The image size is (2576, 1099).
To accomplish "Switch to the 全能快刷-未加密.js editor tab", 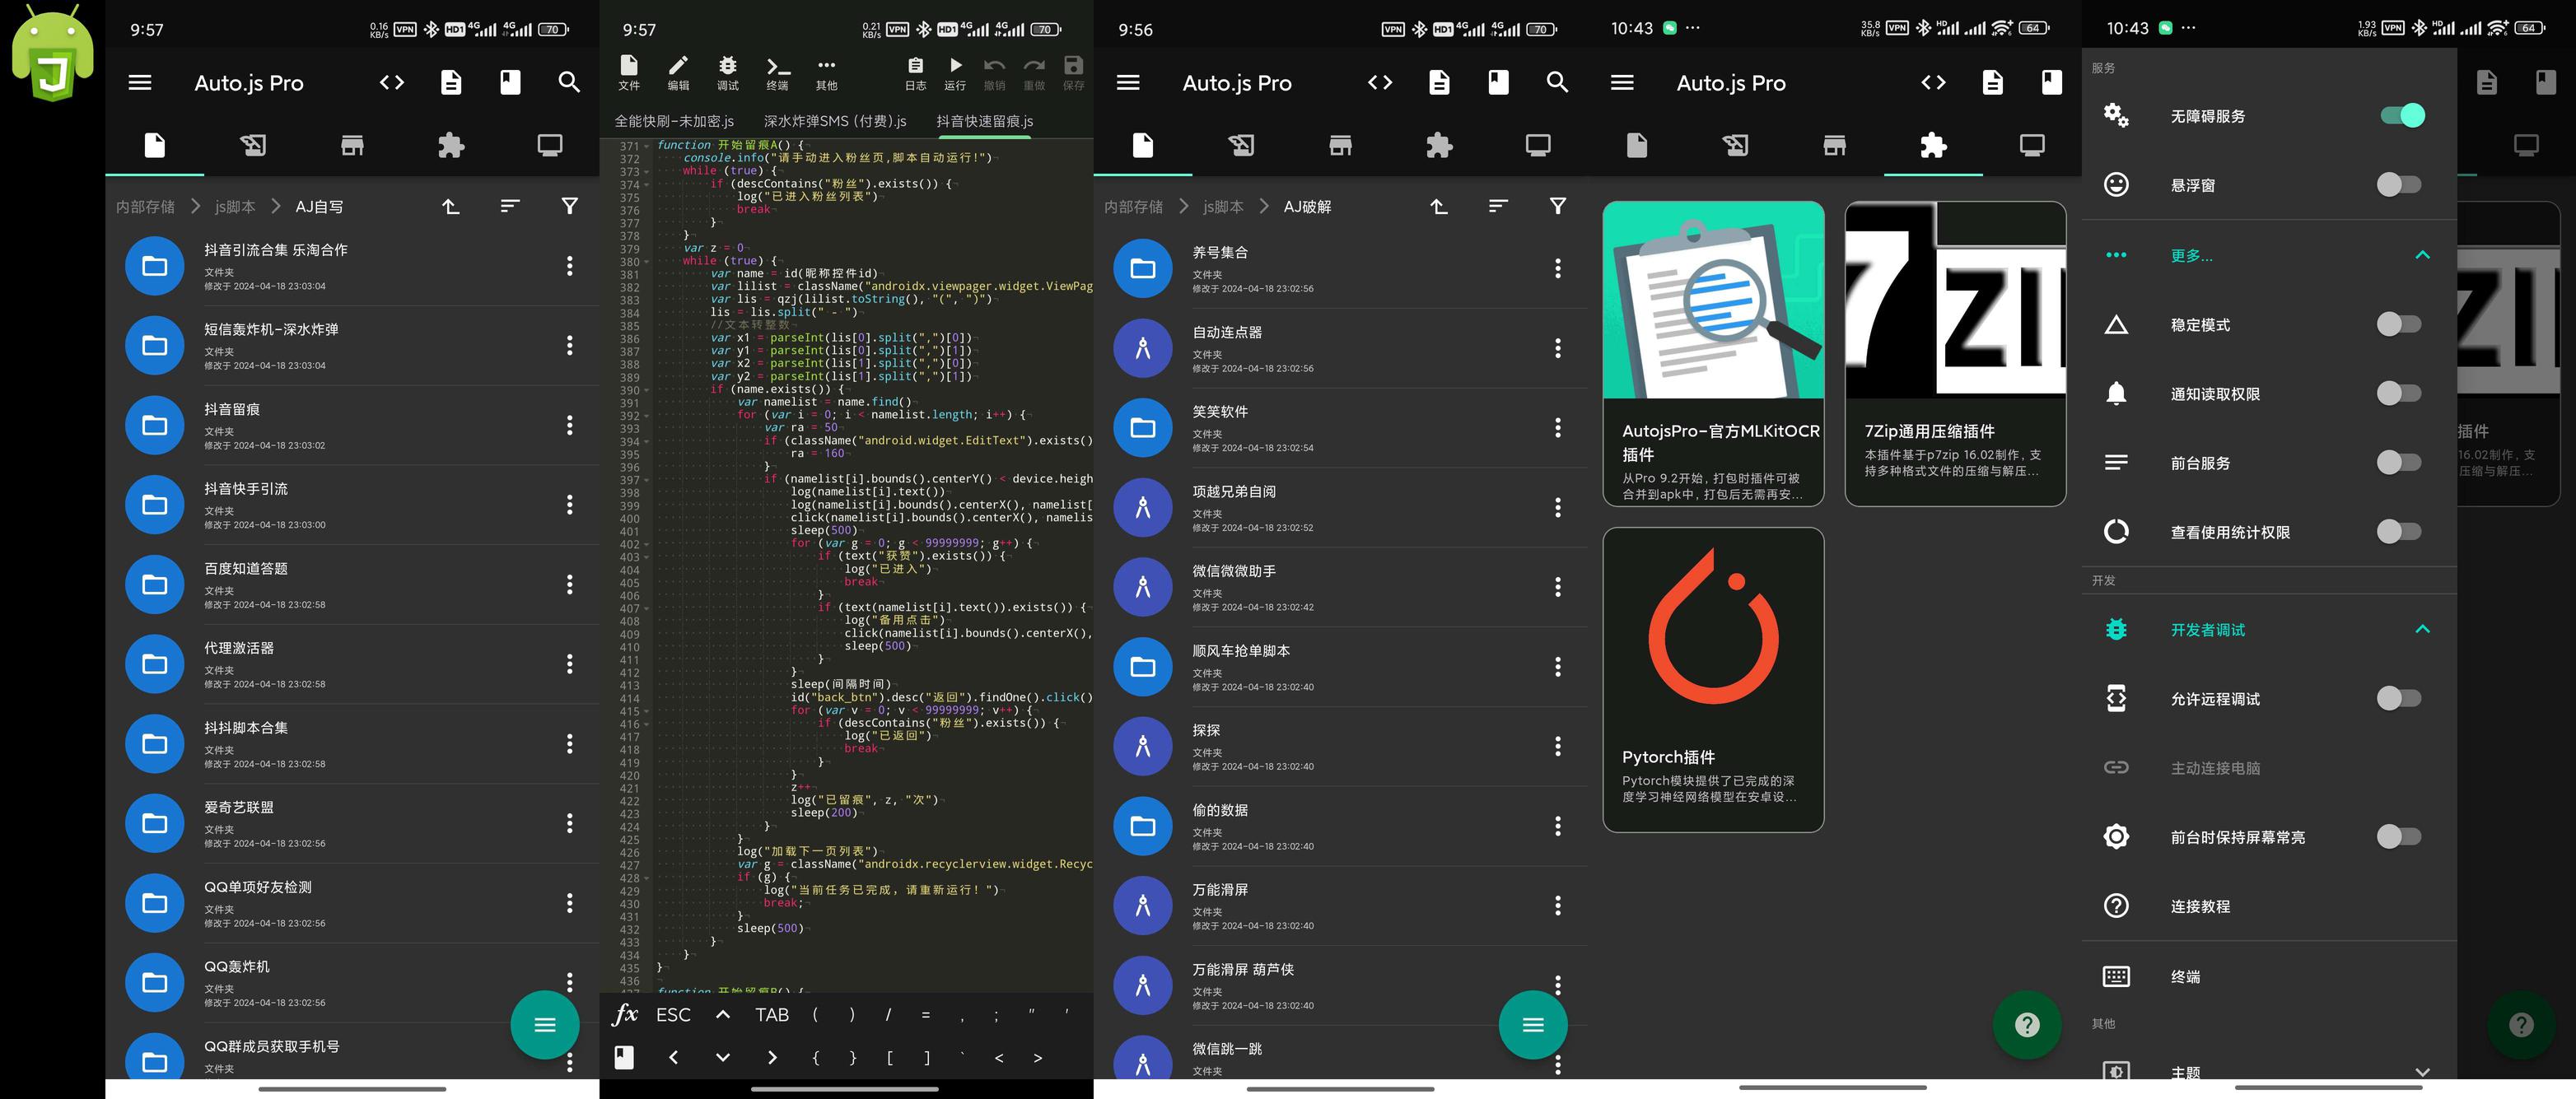I will [x=674, y=121].
